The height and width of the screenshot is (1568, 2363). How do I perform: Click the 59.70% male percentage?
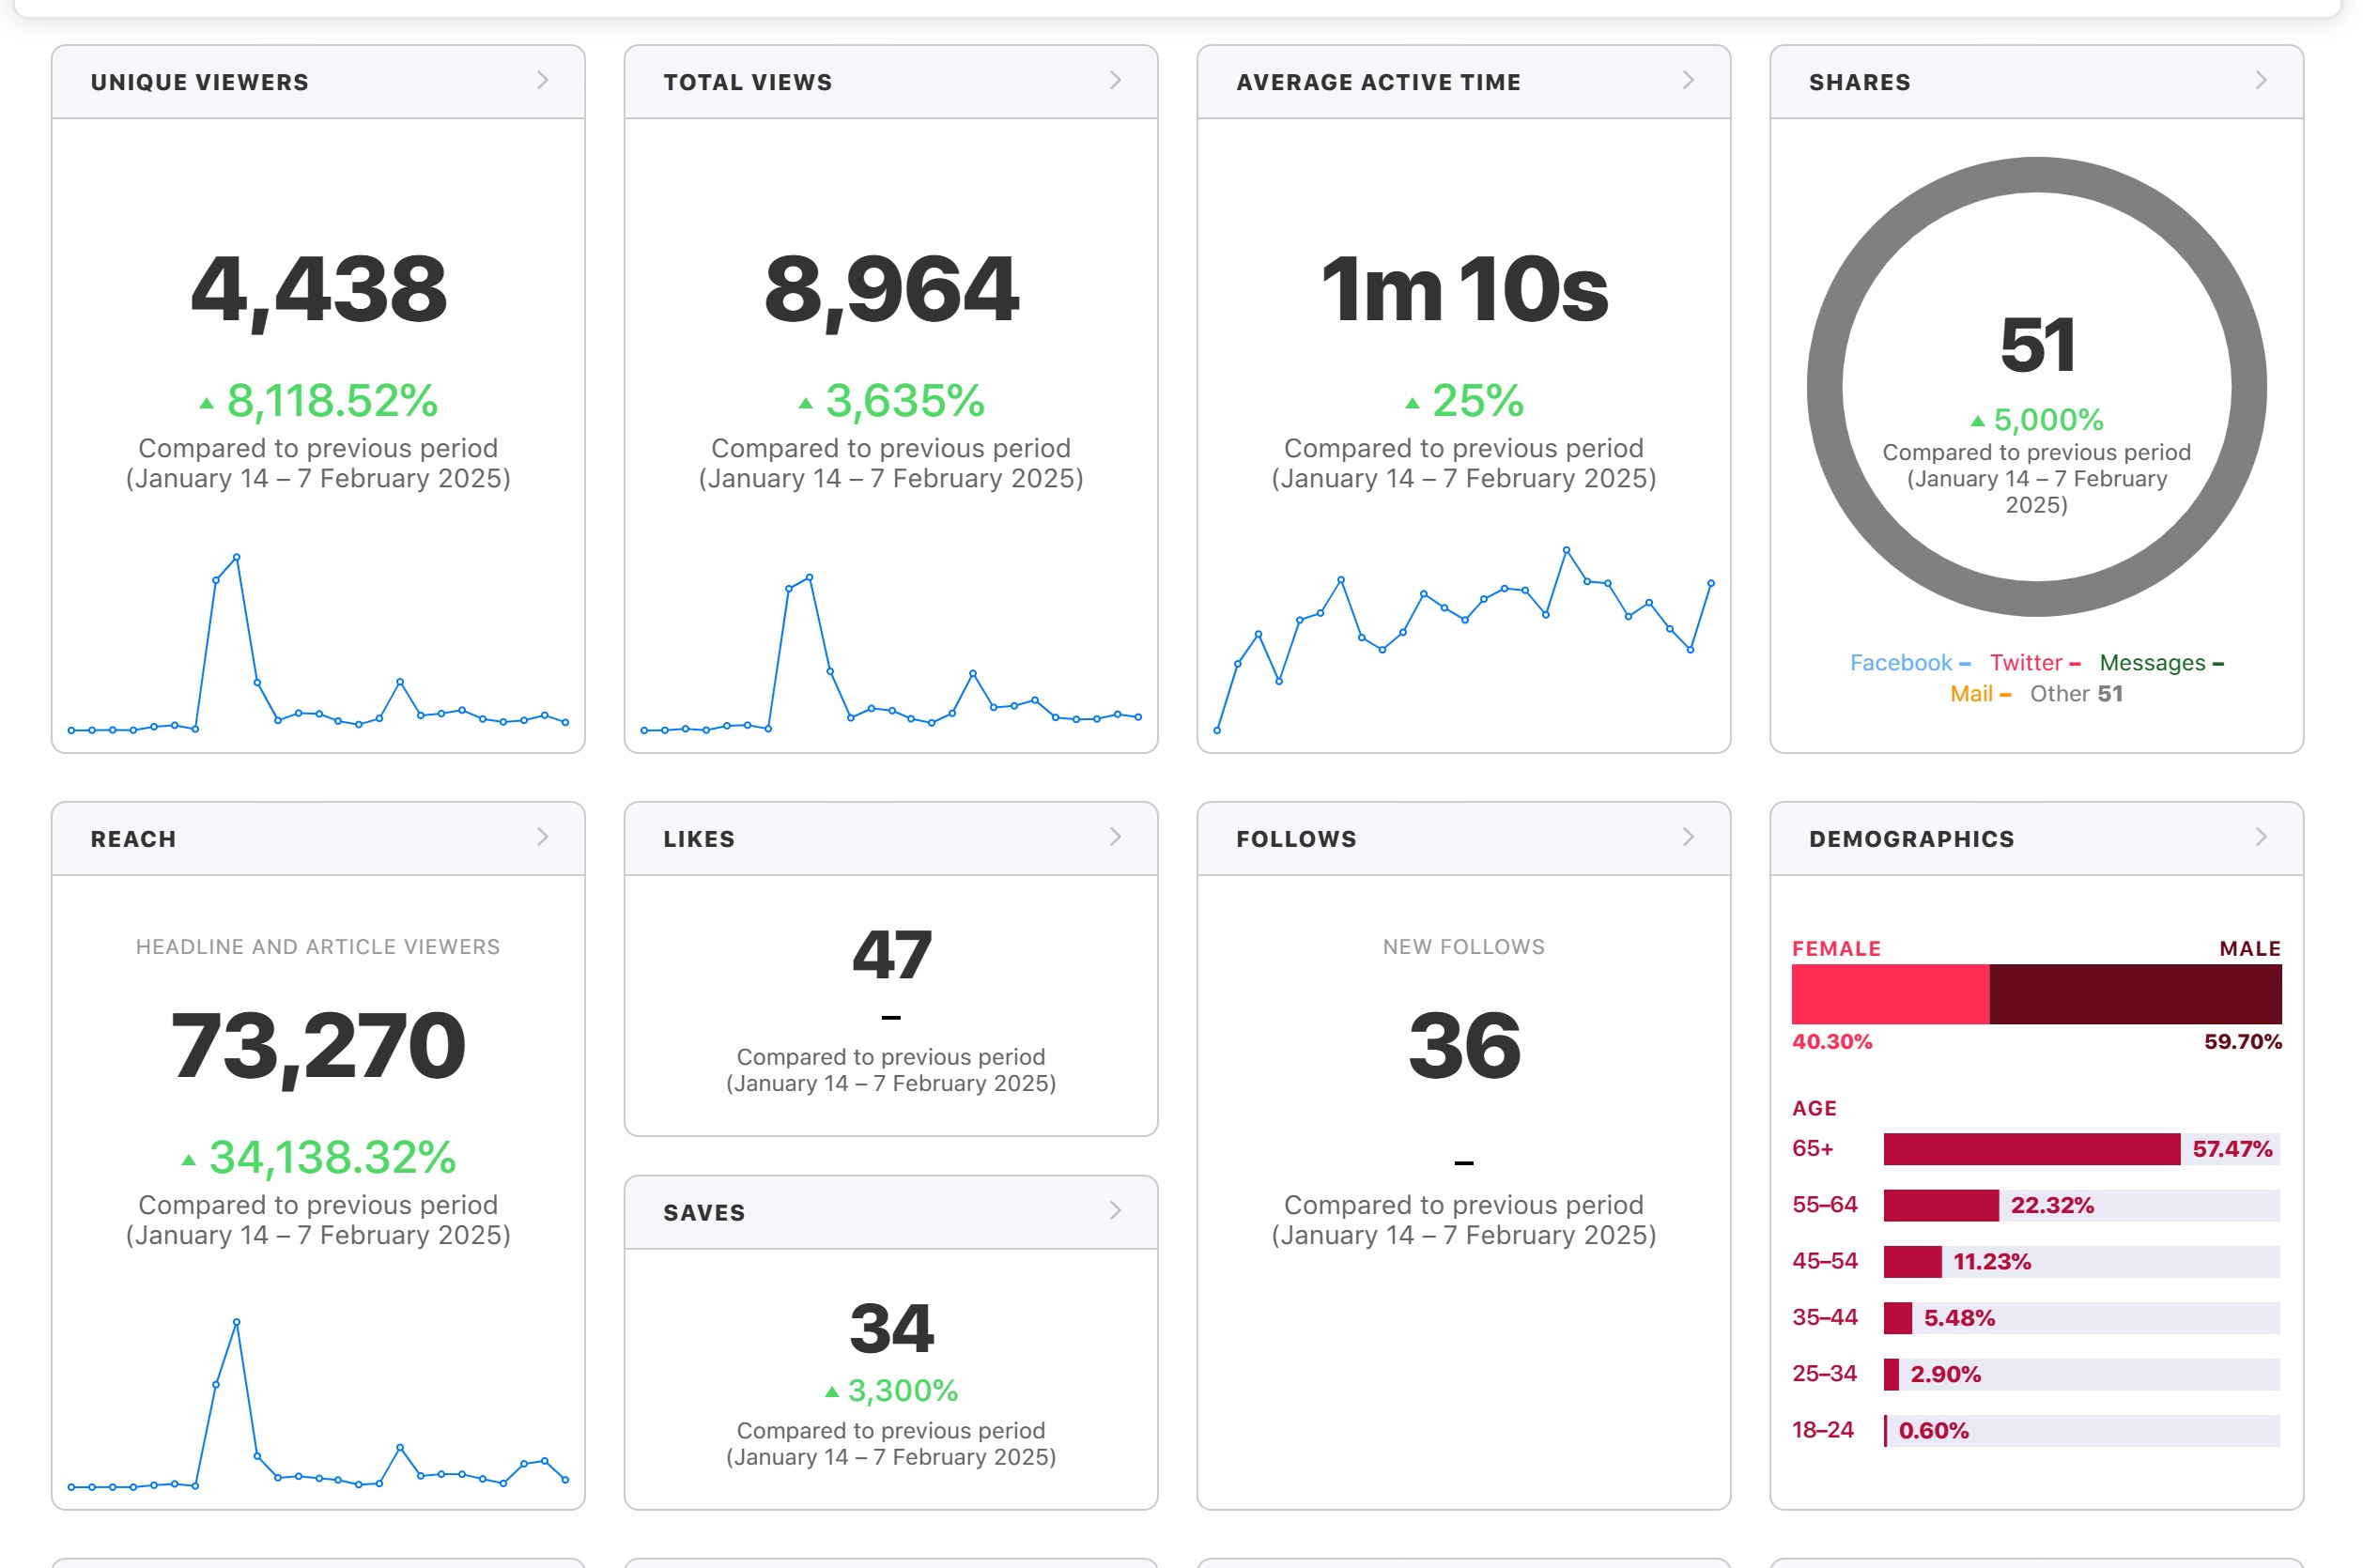pos(2243,1042)
